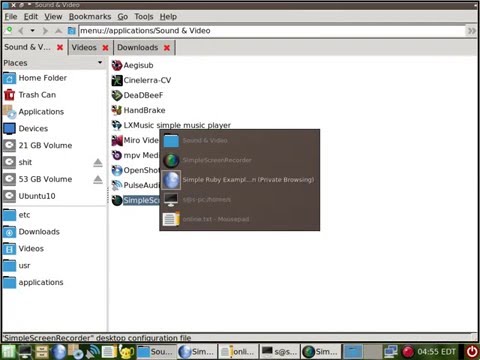The image size is (480, 360).
Task: Click the home folder icon beside address bar
Action: (71, 31)
